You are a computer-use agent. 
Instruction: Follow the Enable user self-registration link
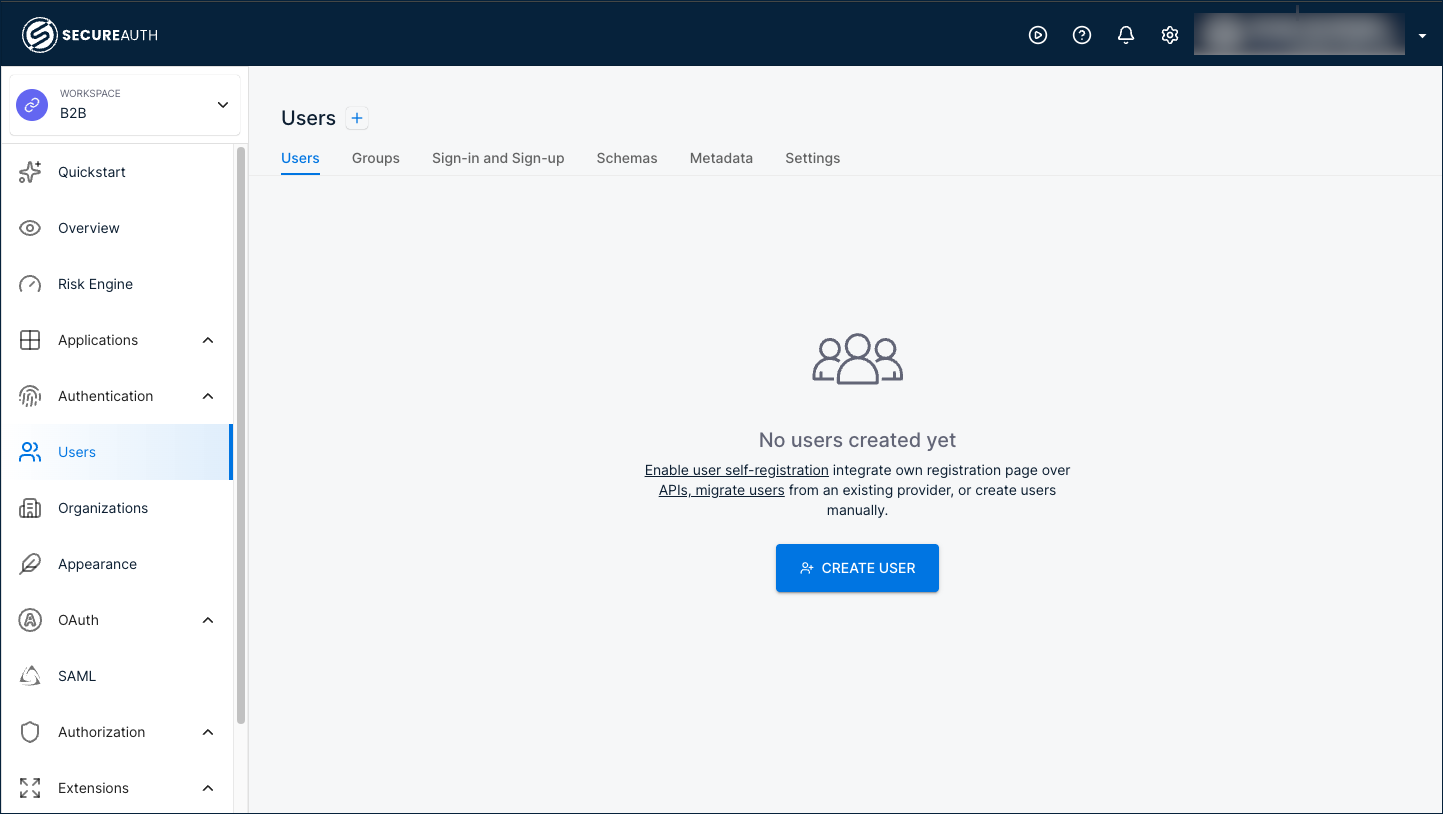click(x=736, y=470)
